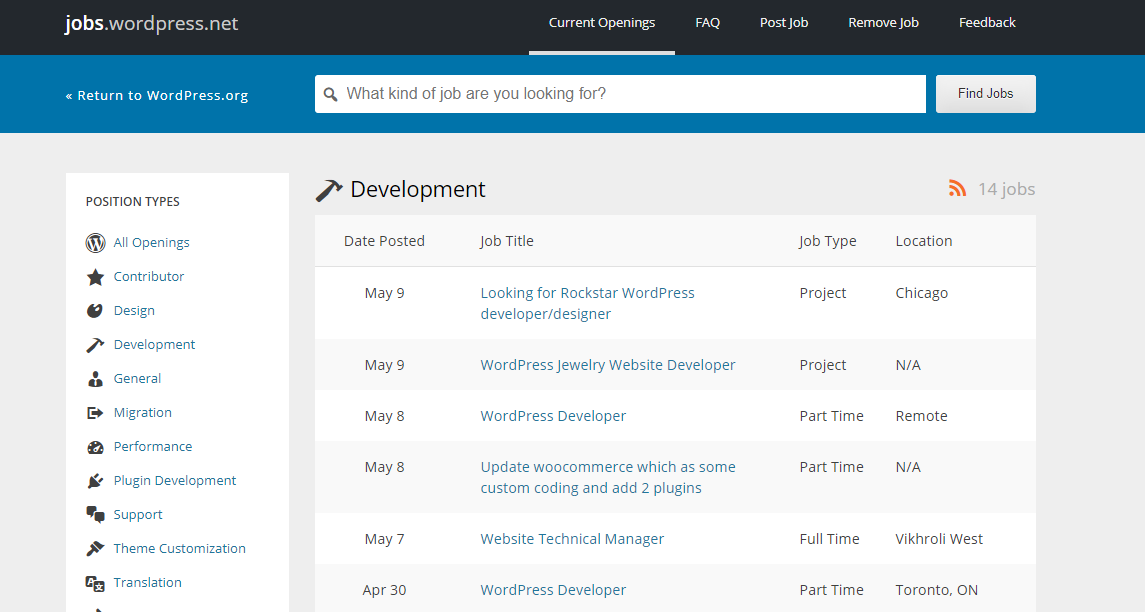Click the Date Posted column header
1145x612 pixels.
point(384,241)
